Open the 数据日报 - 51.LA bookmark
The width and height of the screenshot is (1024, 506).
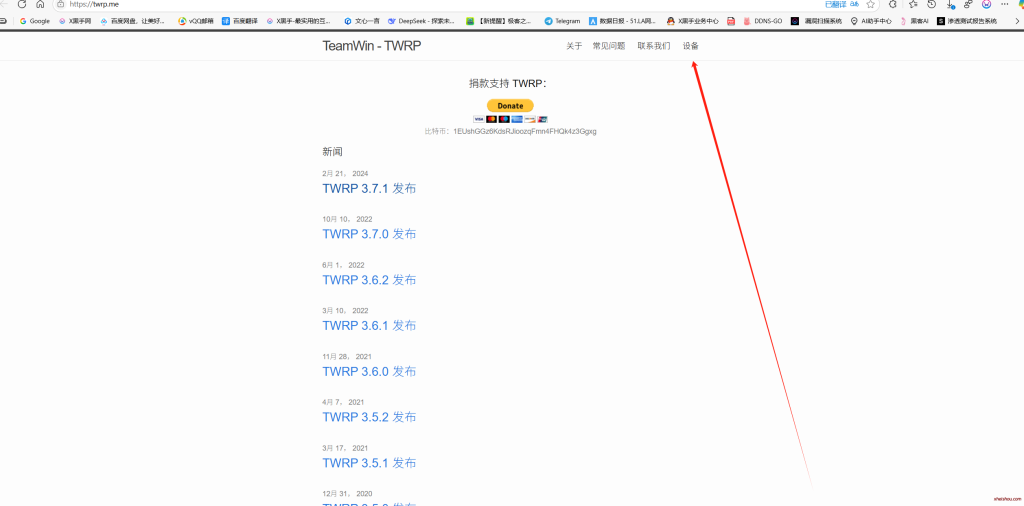click(x=623, y=21)
